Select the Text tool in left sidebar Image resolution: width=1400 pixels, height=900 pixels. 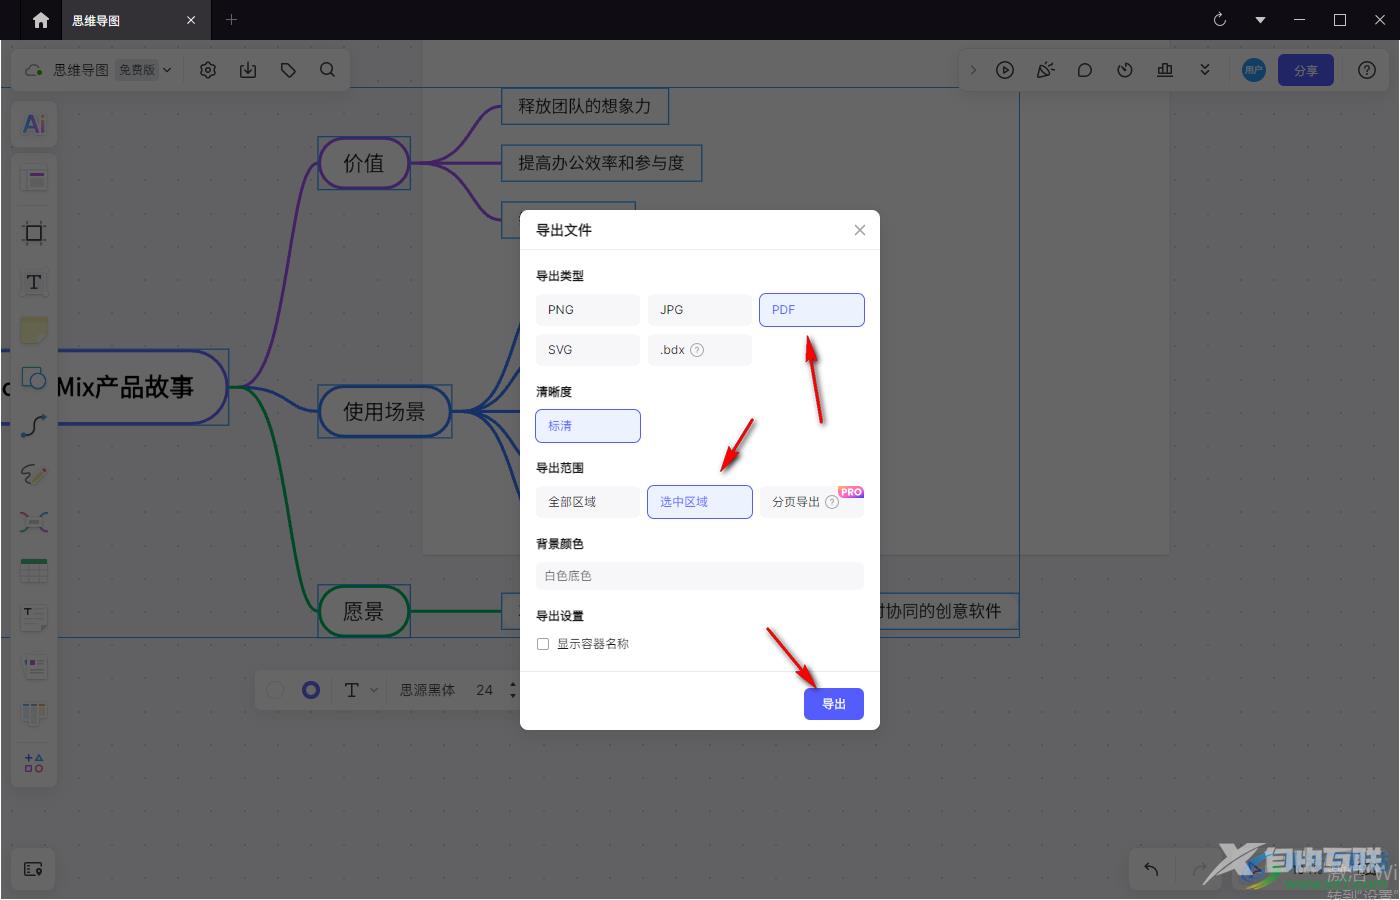pos(34,282)
